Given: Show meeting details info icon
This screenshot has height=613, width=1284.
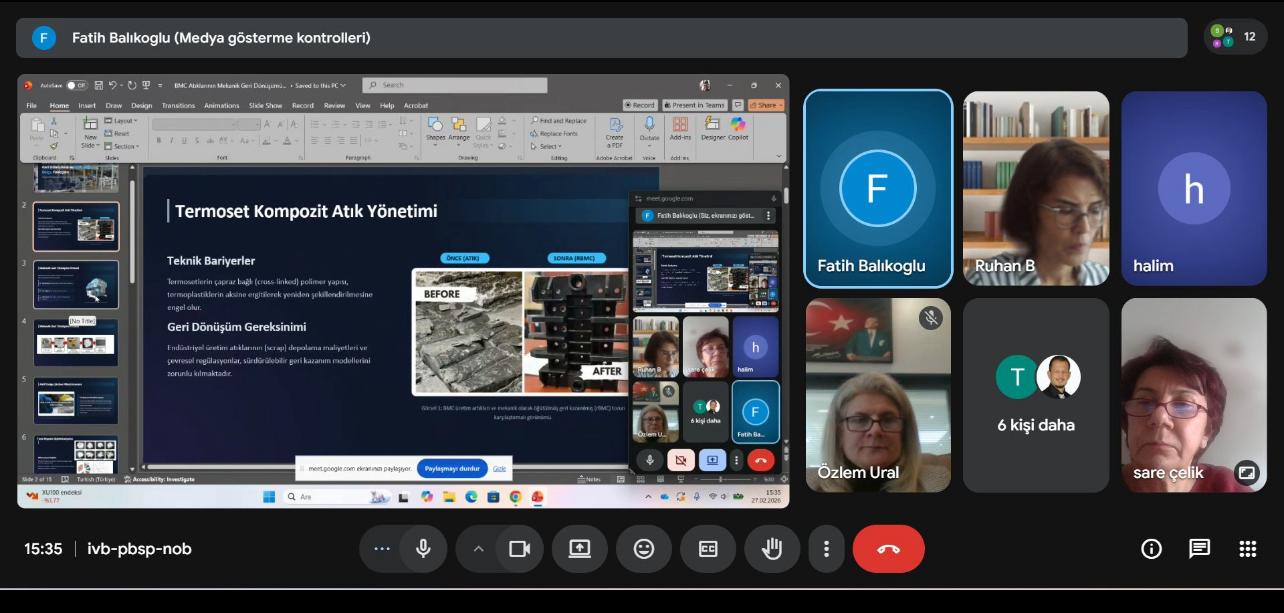Looking at the screenshot, I should point(1152,549).
